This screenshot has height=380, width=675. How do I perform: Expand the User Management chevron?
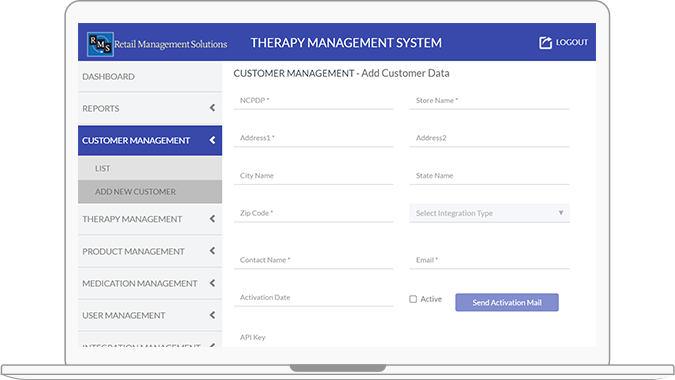point(212,315)
